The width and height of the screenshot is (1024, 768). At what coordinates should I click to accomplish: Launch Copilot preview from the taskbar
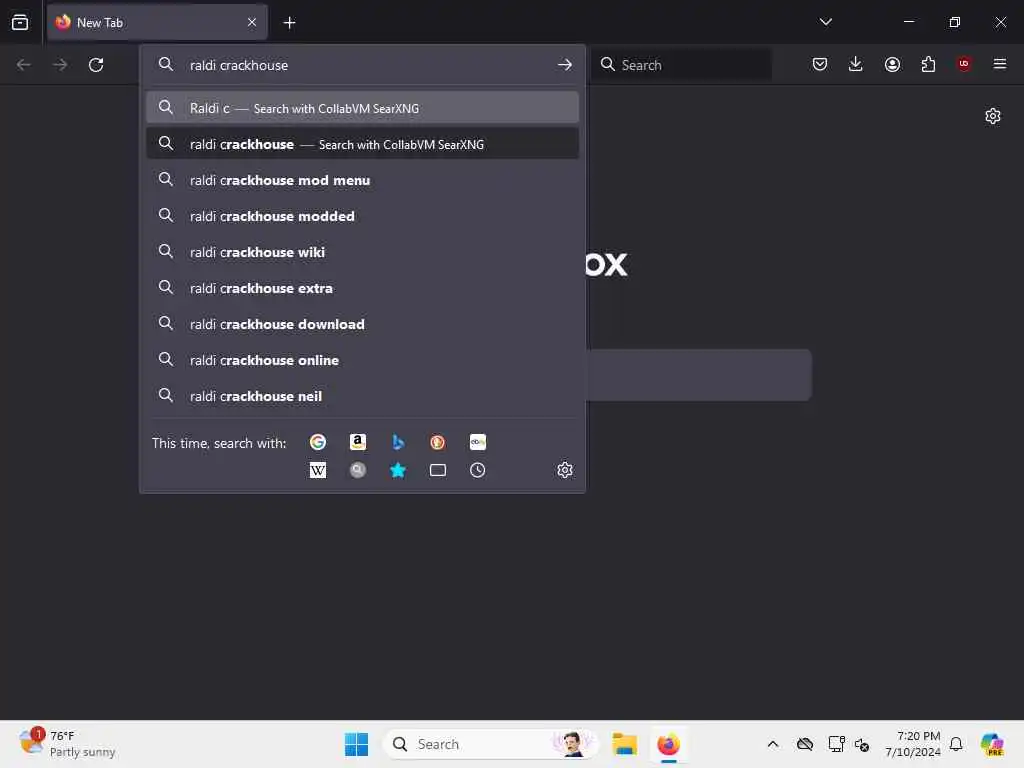[992, 744]
